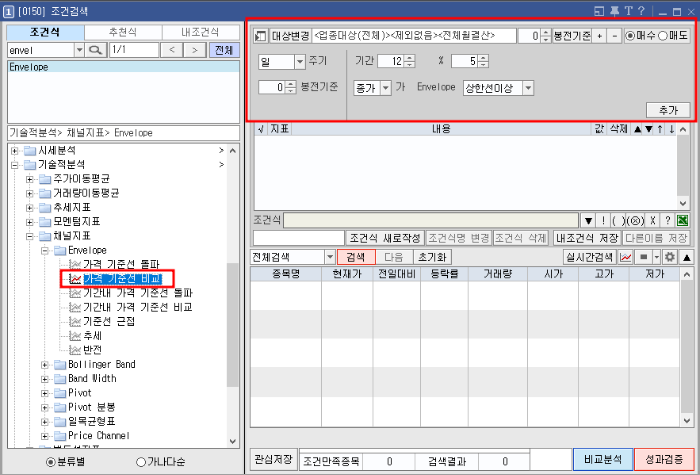This screenshot has width=700, height=475.
Task: Select the 매수 radio button
Action: click(630, 36)
